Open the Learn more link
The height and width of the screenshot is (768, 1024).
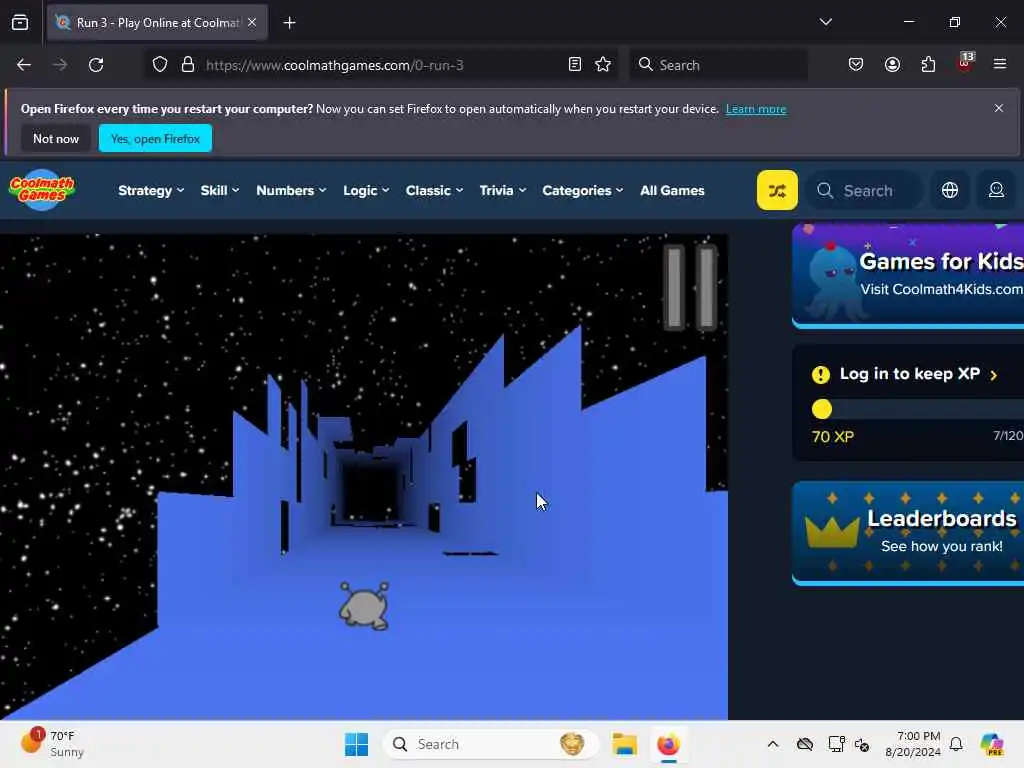point(756,109)
